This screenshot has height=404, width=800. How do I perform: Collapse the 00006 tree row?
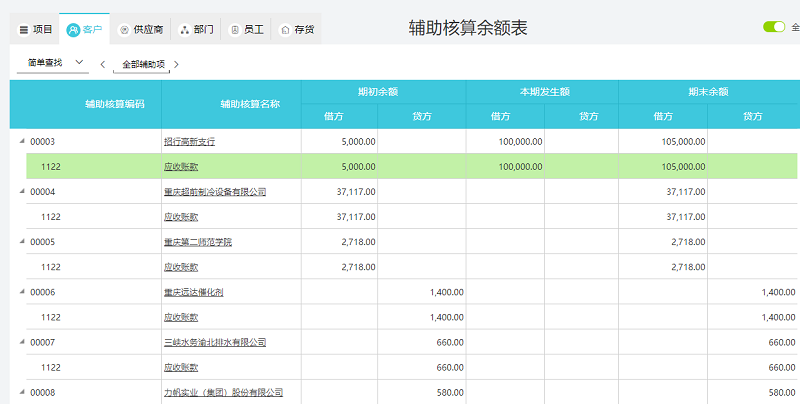pos(22,292)
